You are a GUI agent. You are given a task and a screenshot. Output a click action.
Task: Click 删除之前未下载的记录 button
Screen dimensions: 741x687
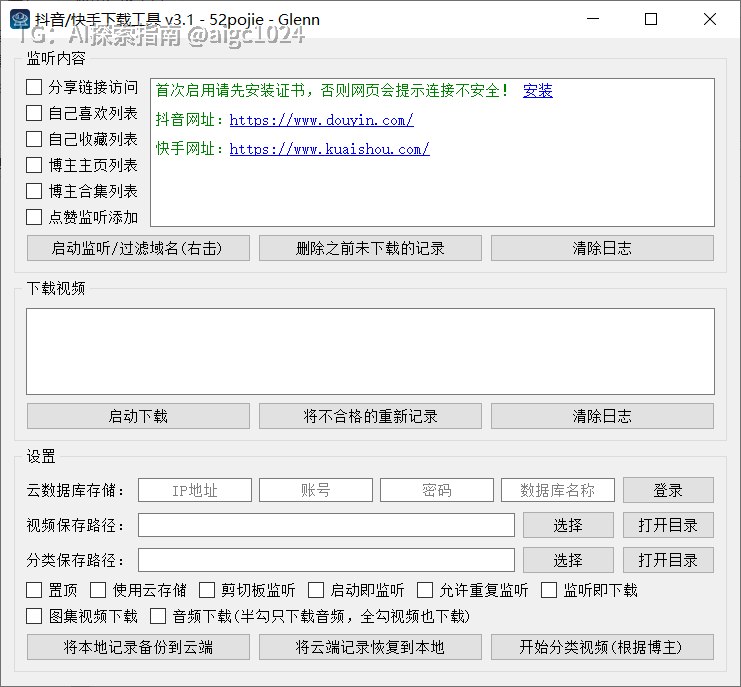pyautogui.click(x=370, y=248)
